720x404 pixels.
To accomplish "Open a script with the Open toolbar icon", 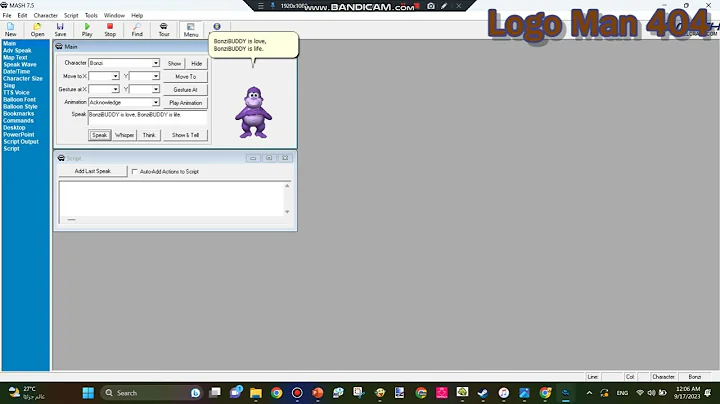I will [x=37, y=30].
